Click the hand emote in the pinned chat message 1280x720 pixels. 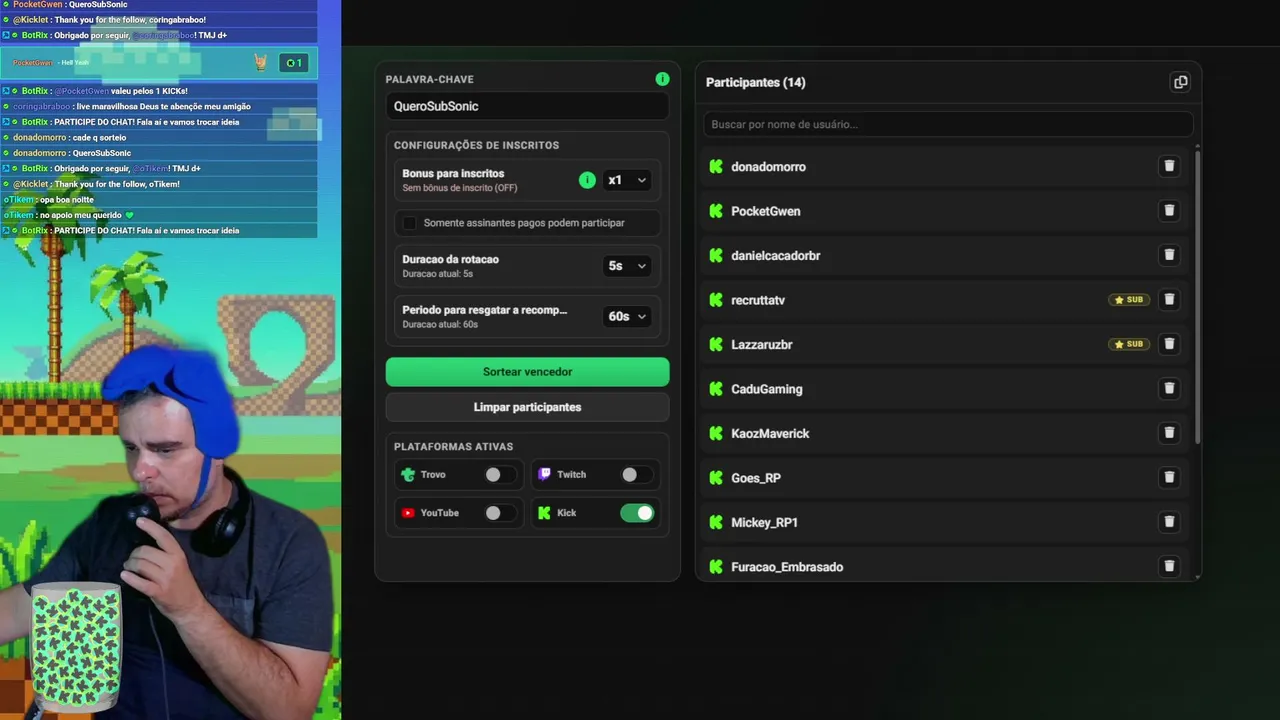(x=261, y=63)
